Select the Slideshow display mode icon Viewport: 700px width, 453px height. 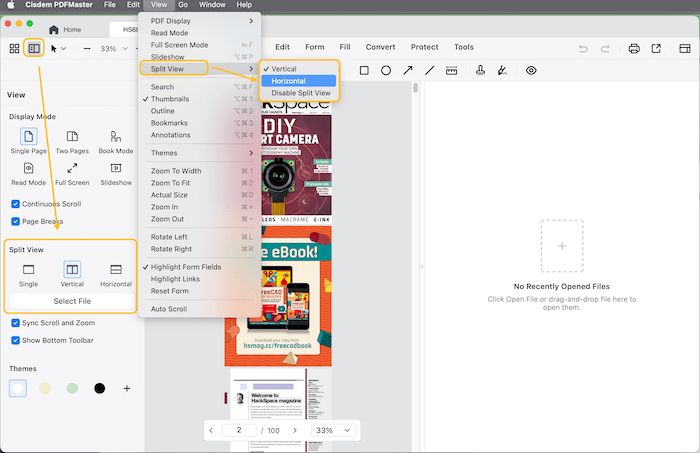[116, 168]
